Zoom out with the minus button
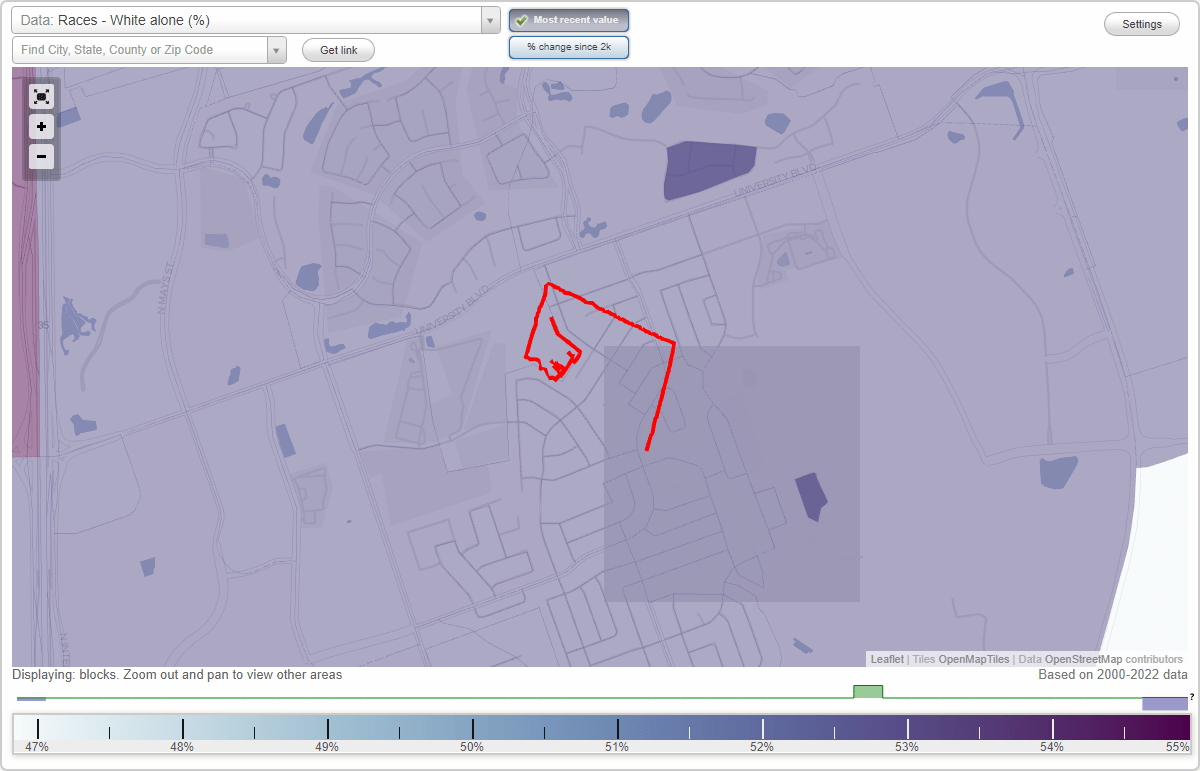The width and height of the screenshot is (1200, 771). [41, 156]
